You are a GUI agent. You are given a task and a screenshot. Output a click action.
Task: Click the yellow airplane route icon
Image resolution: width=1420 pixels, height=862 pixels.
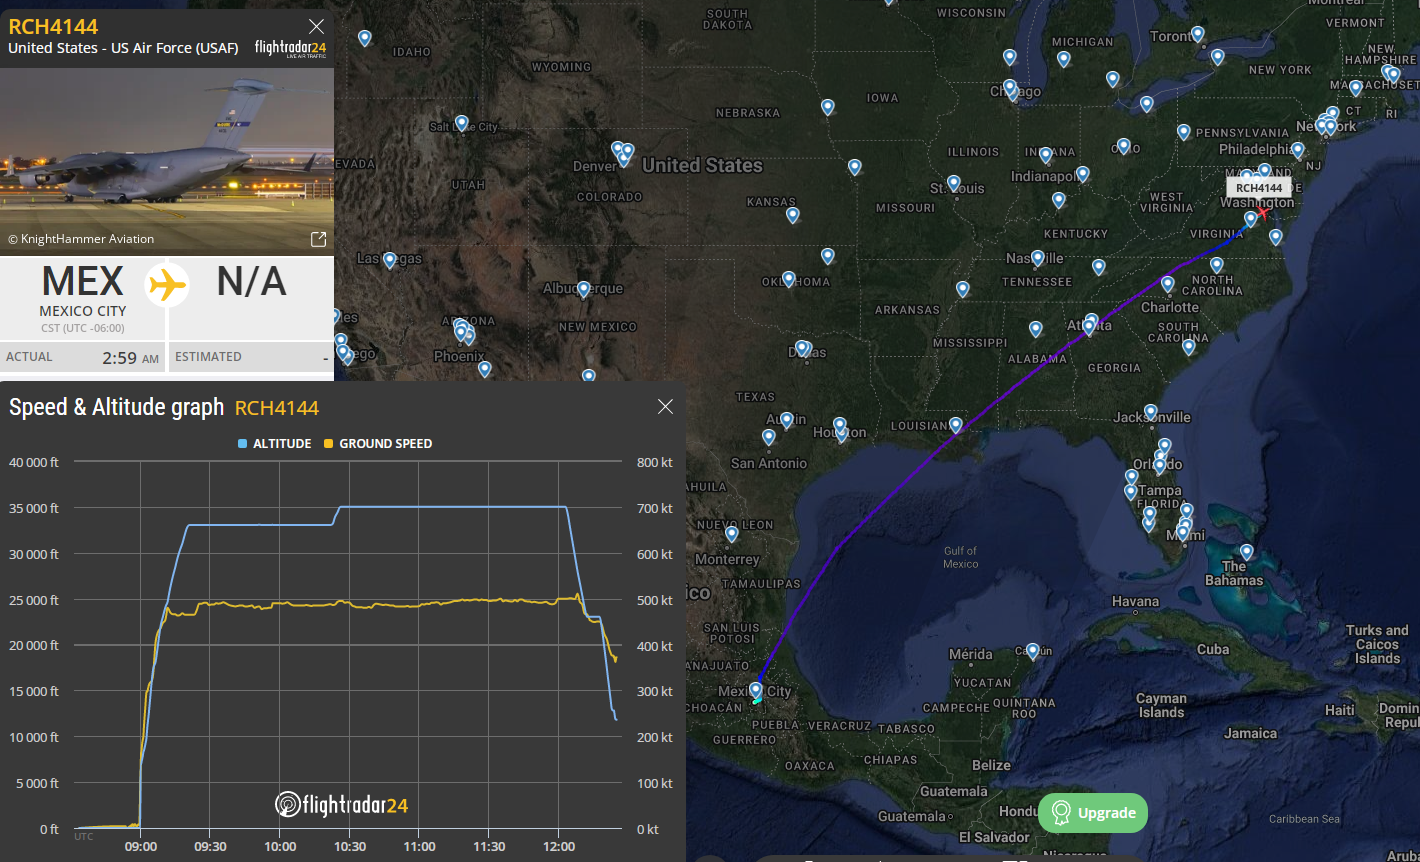click(x=167, y=285)
